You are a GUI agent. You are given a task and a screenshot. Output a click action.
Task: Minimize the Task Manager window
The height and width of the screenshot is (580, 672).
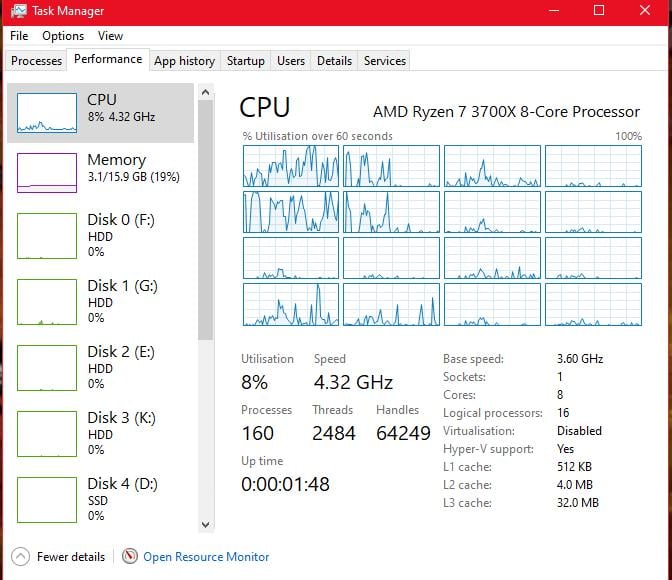coord(554,11)
